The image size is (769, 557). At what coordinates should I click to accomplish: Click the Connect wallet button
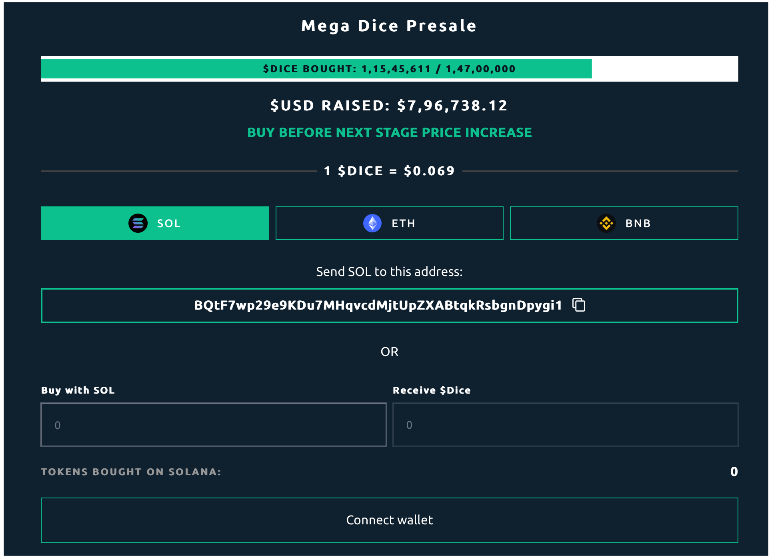click(x=389, y=520)
